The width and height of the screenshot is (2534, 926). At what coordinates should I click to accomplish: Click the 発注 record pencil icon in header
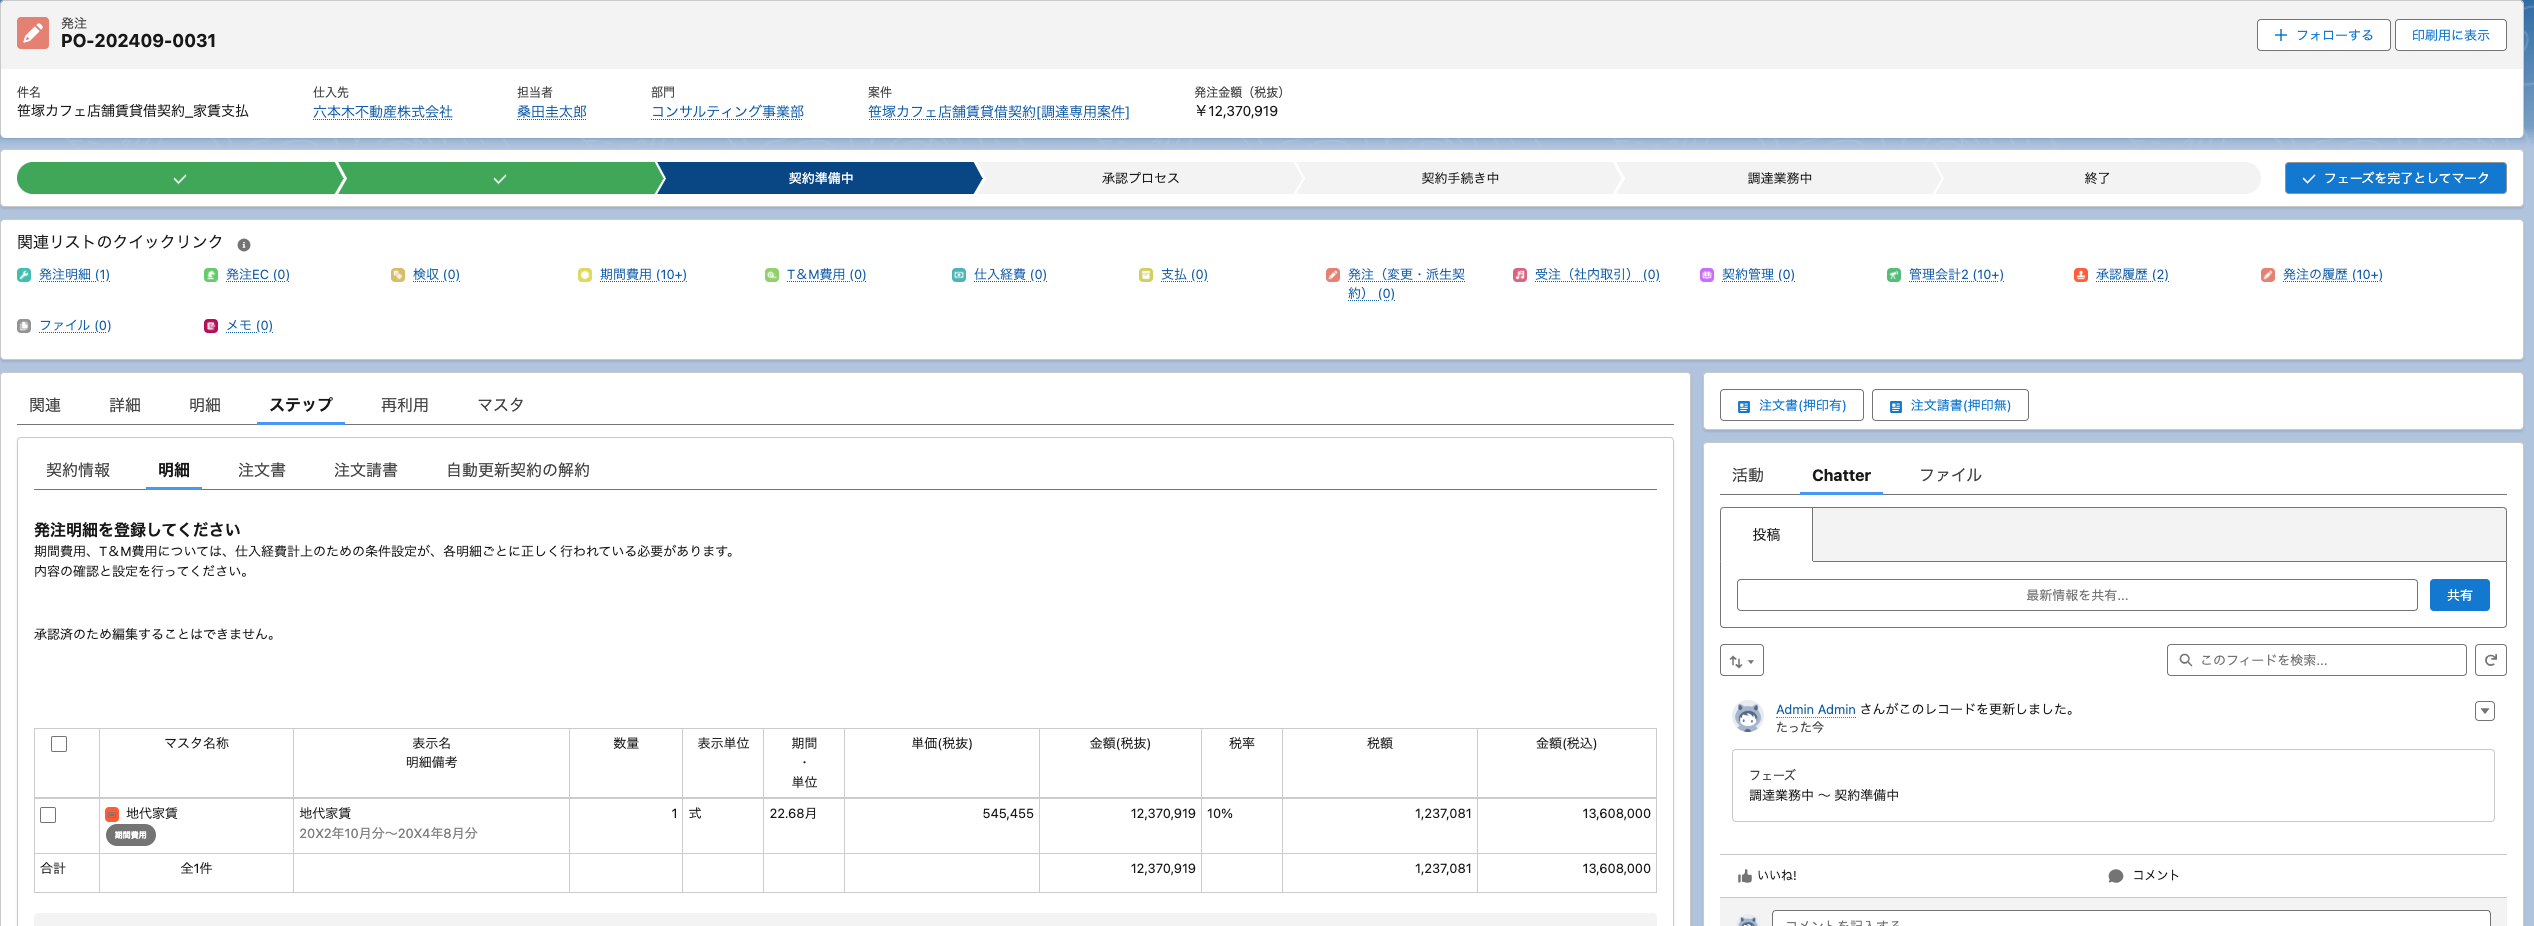coord(33,33)
